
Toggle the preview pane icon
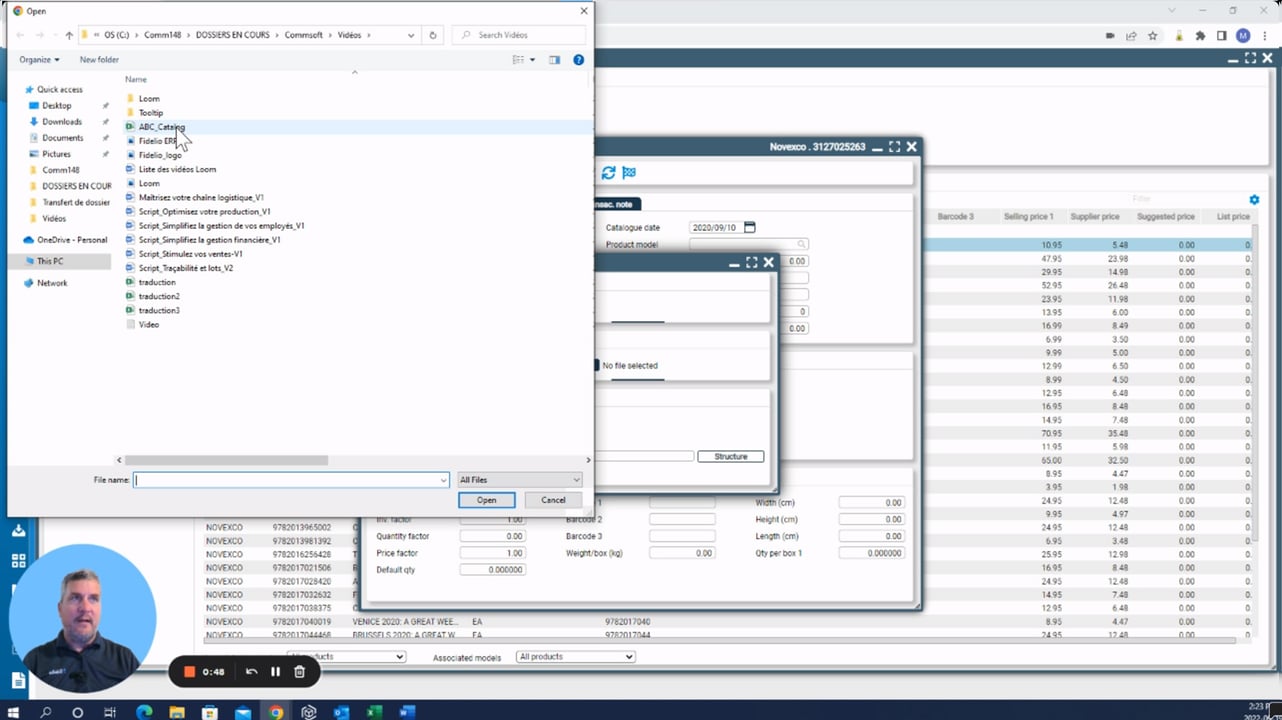point(554,60)
